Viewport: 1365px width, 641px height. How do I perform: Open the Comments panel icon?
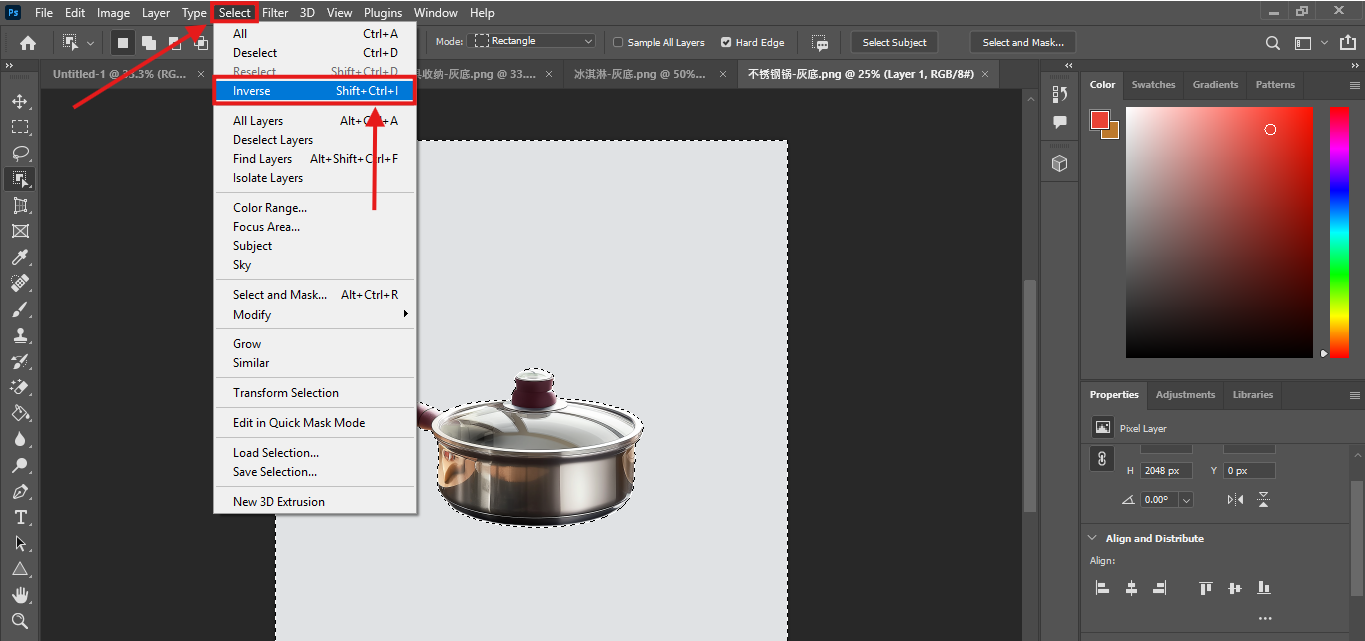click(x=1060, y=122)
